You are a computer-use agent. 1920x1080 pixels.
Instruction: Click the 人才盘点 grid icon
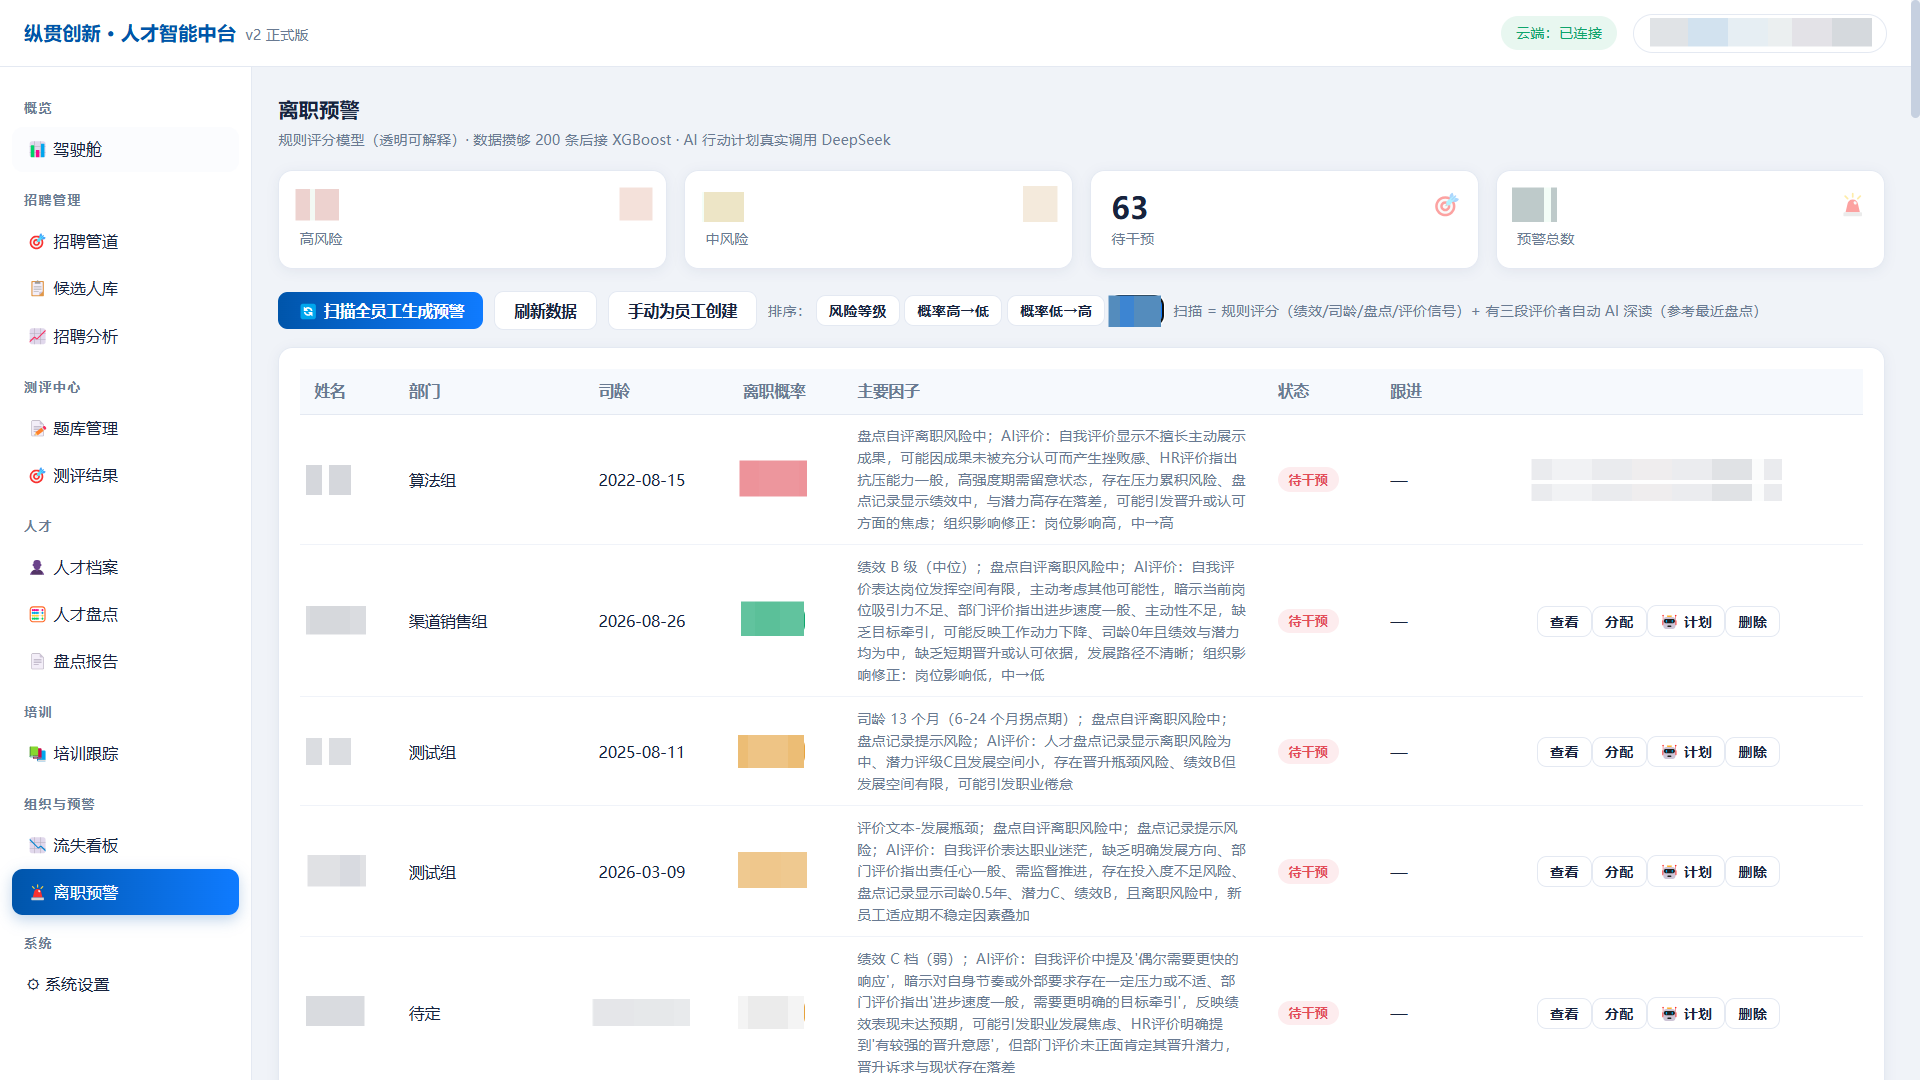click(x=37, y=615)
